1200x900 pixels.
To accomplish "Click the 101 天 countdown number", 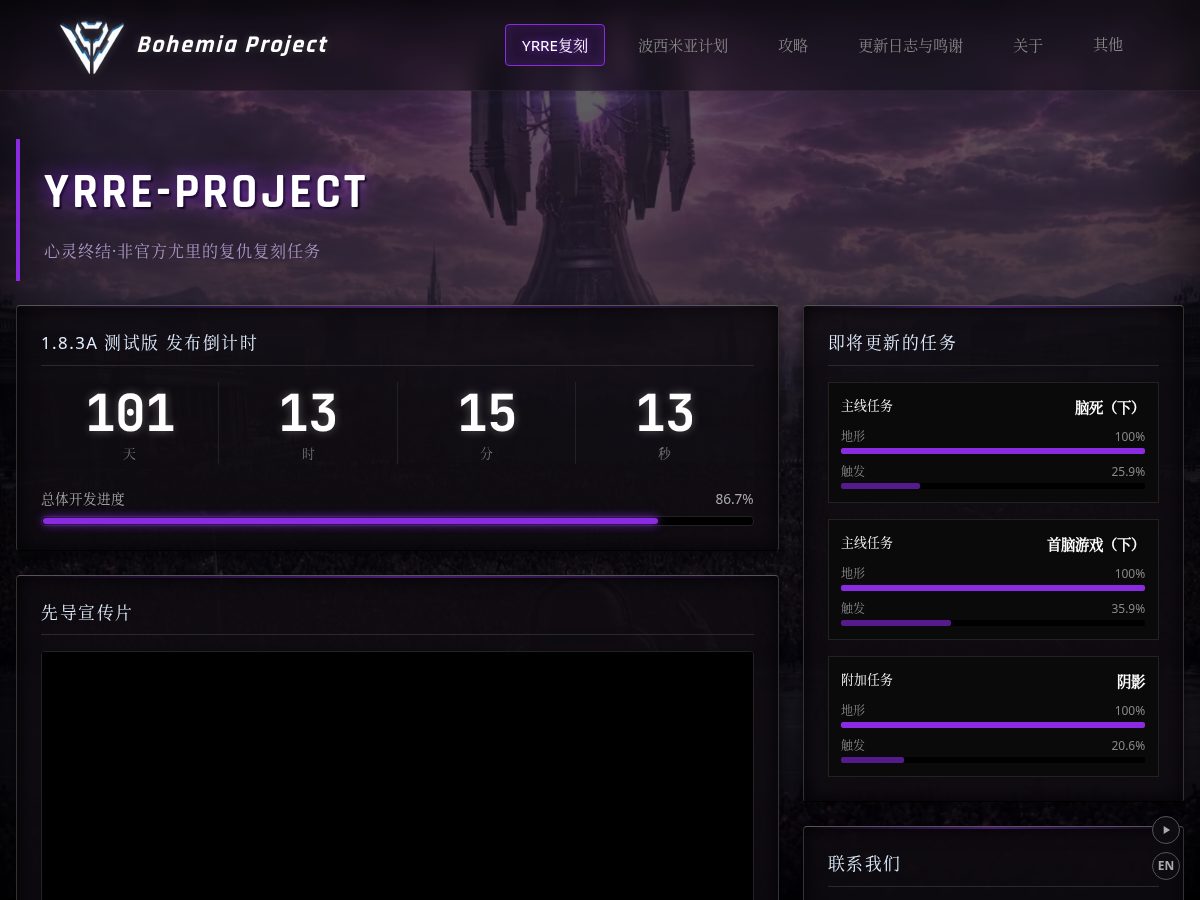I will 130,413.
